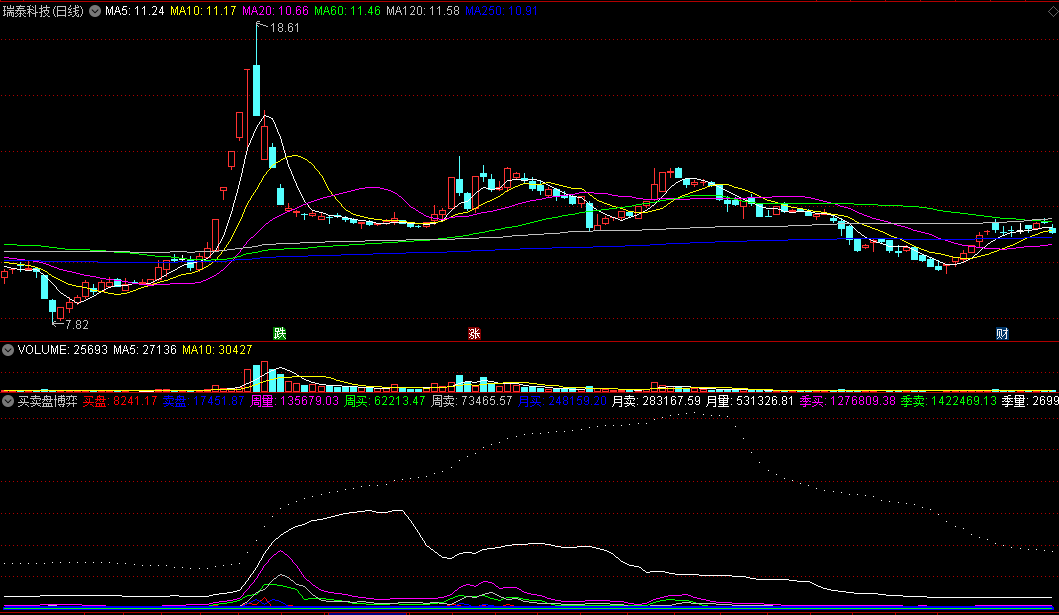
Task: Click the VOLUME: 25693 label
Action: (x=62, y=350)
